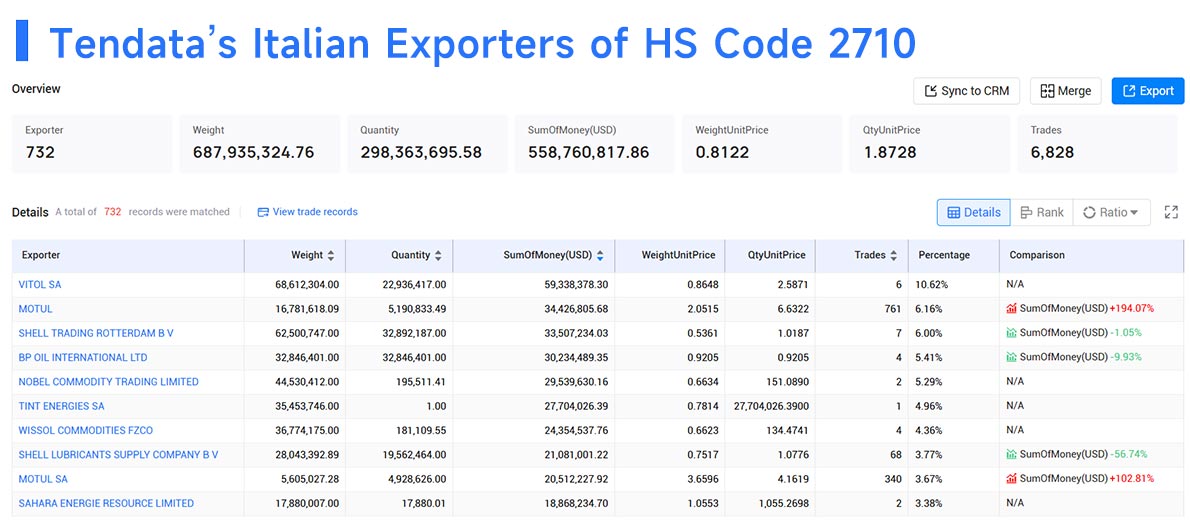Switch to the Rank view tab
The height and width of the screenshot is (525, 1190).
[1042, 212]
